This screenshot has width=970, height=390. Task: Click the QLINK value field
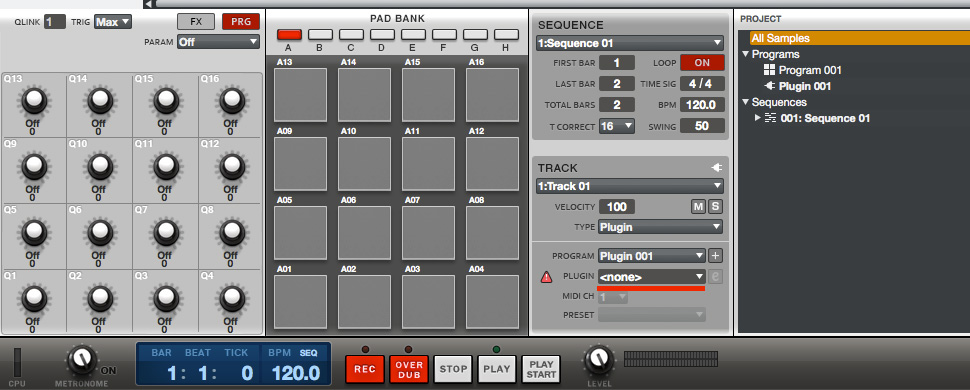tap(54, 22)
